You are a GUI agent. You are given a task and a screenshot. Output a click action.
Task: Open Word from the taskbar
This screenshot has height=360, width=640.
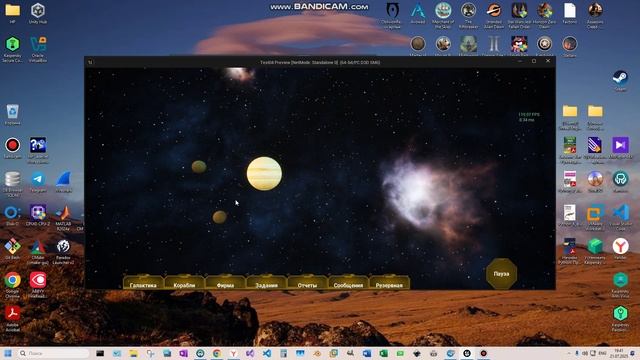pyautogui.click(x=367, y=353)
